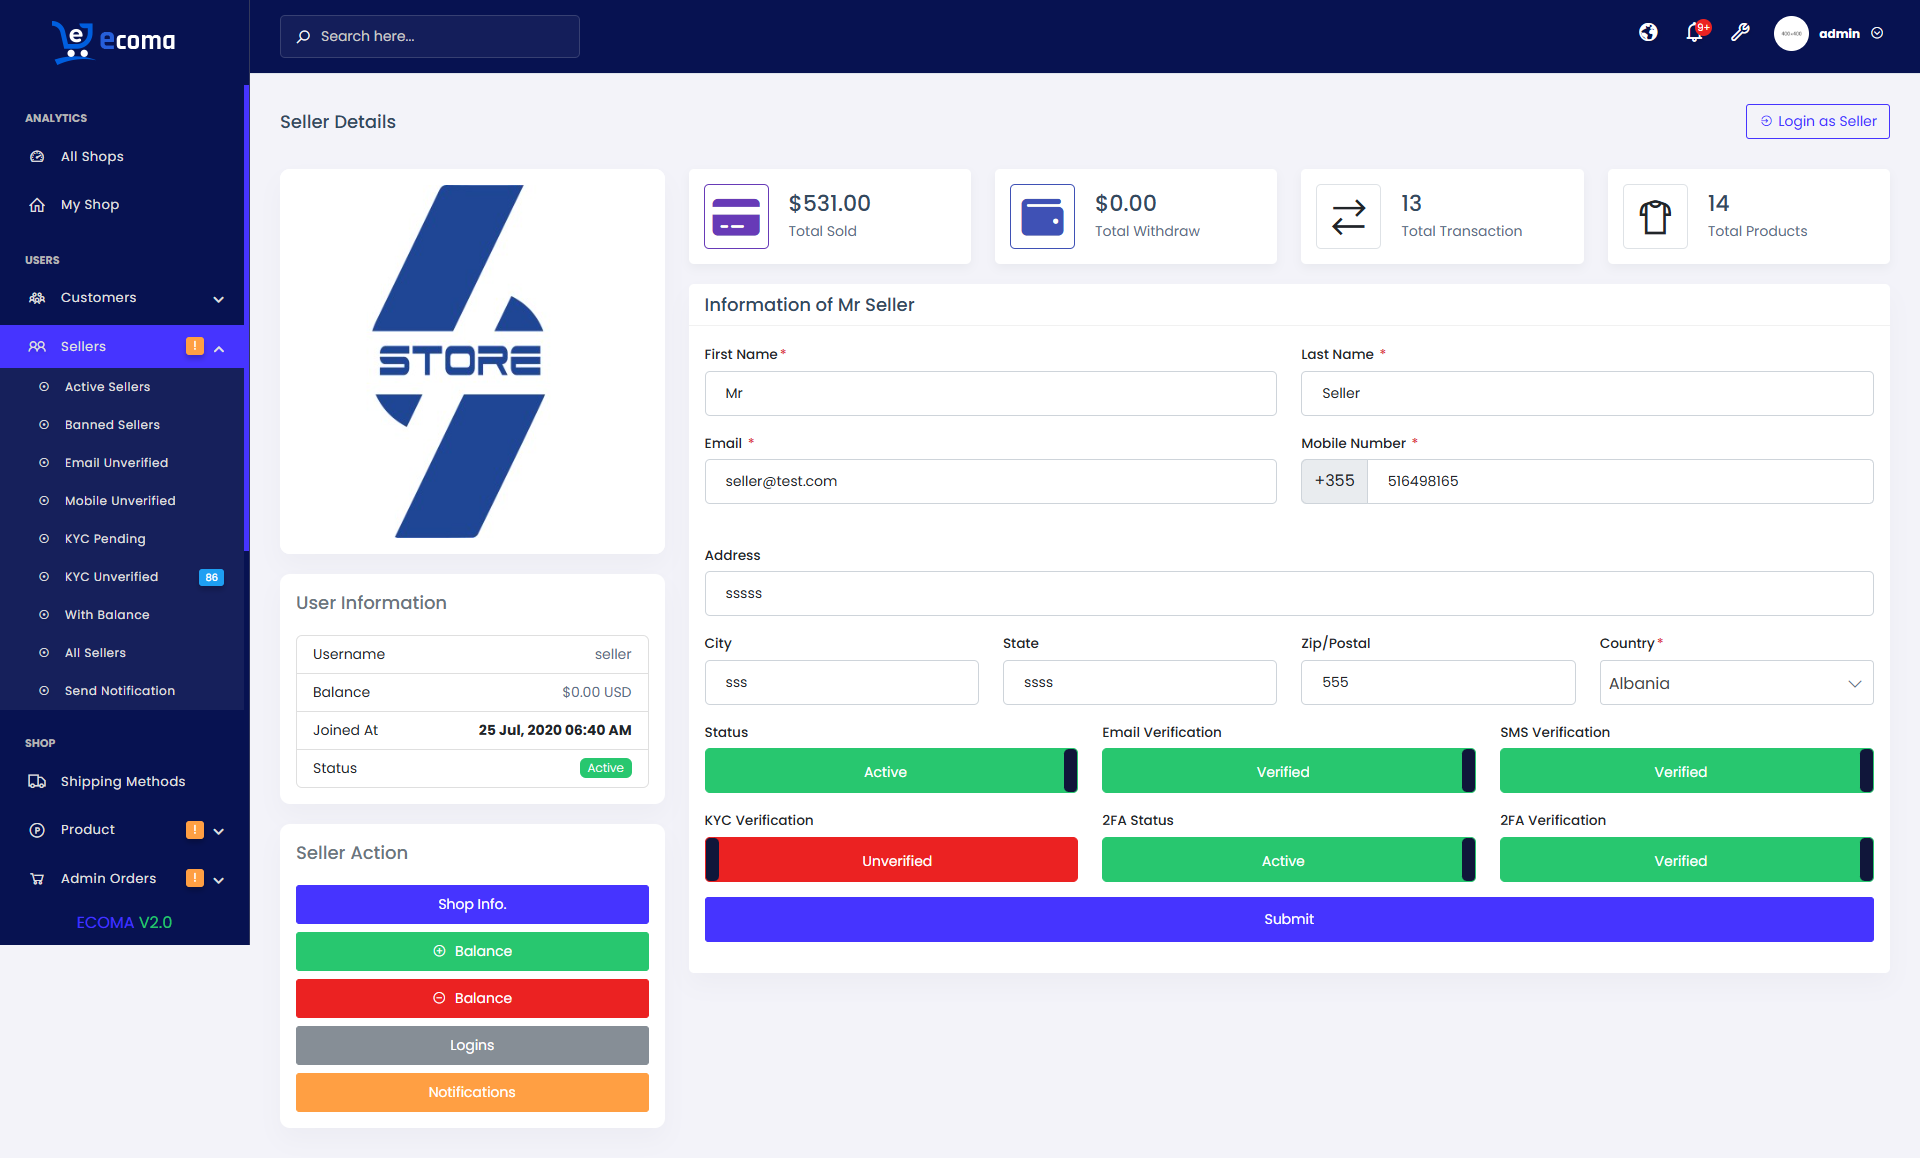Click the Total Products shirt icon
Image resolution: width=1920 pixels, height=1158 pixels.
pos(1655,216)
